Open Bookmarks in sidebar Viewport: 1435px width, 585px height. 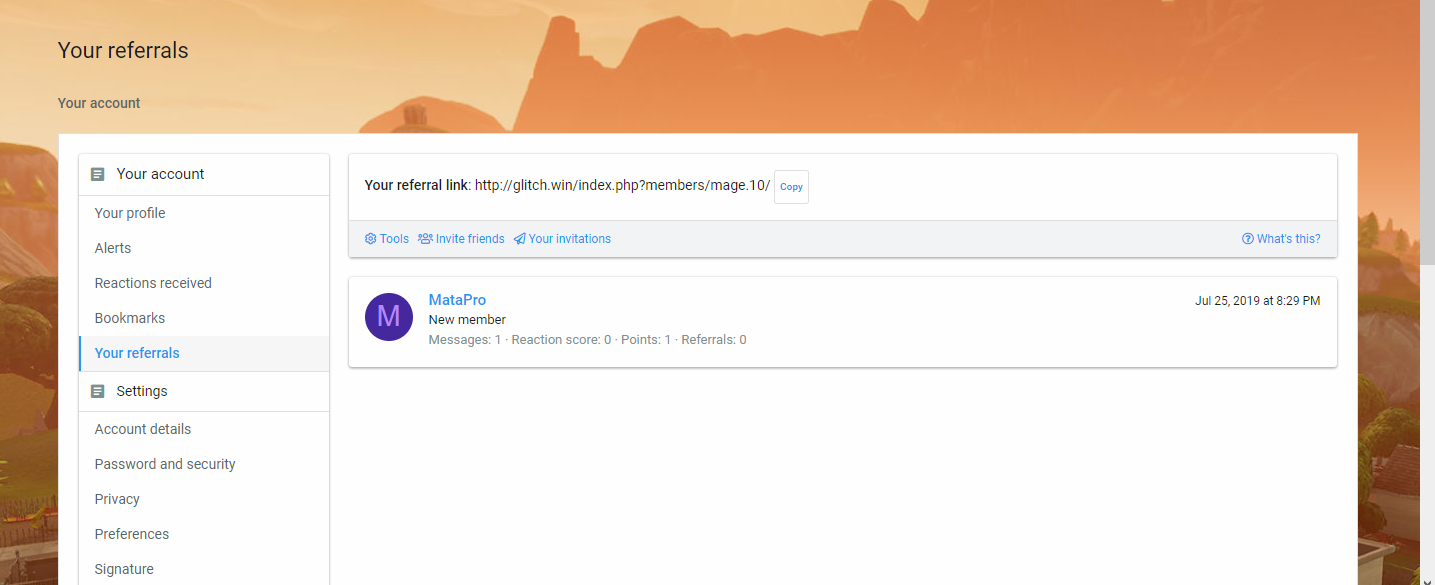click(130, 318)
